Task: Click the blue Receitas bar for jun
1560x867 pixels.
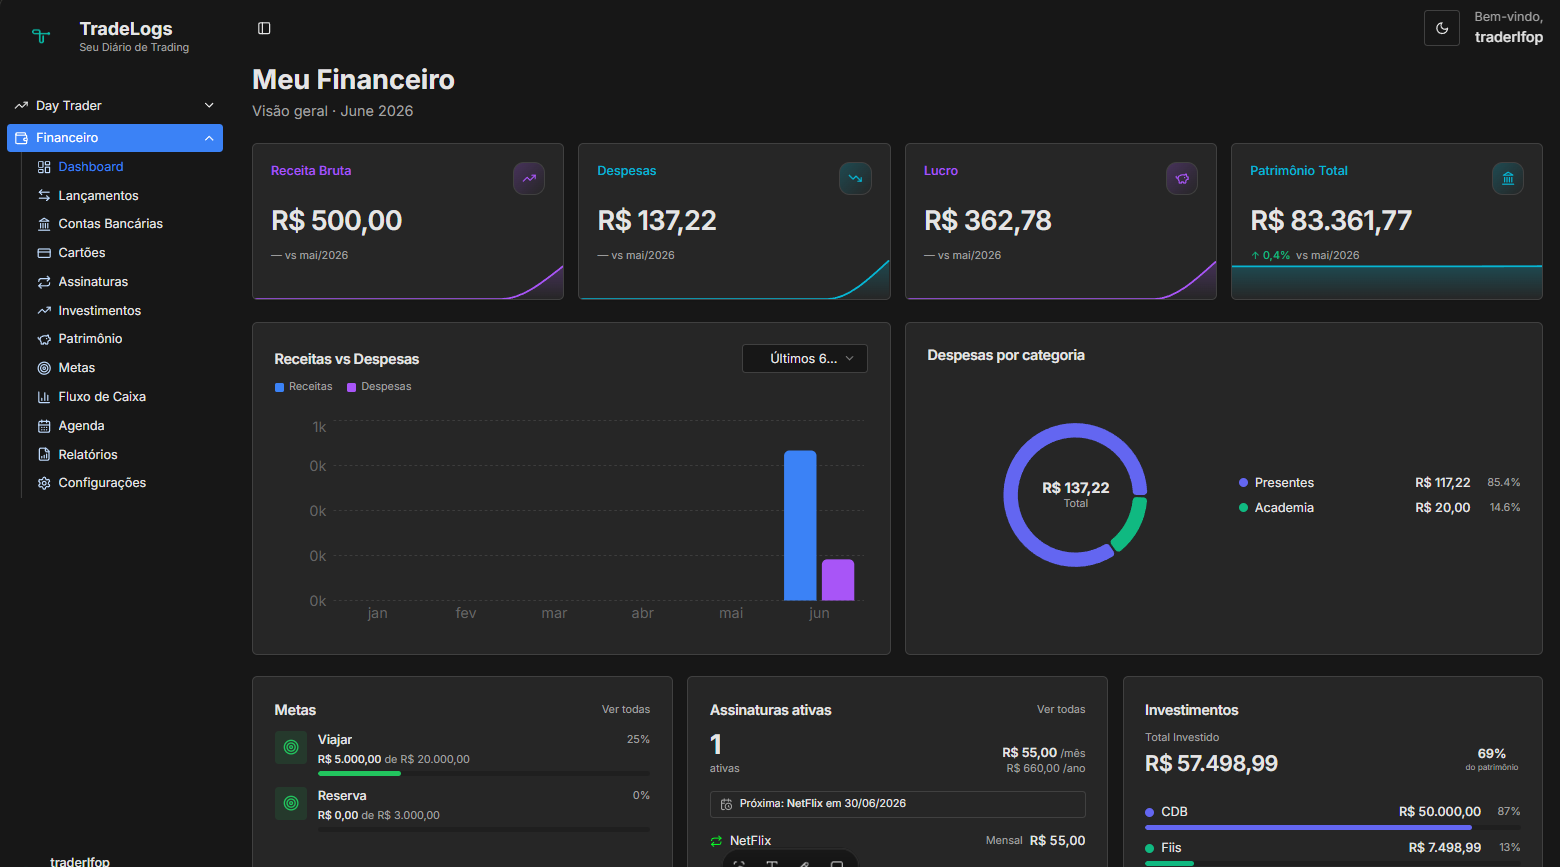Action: tap(800, 525)
